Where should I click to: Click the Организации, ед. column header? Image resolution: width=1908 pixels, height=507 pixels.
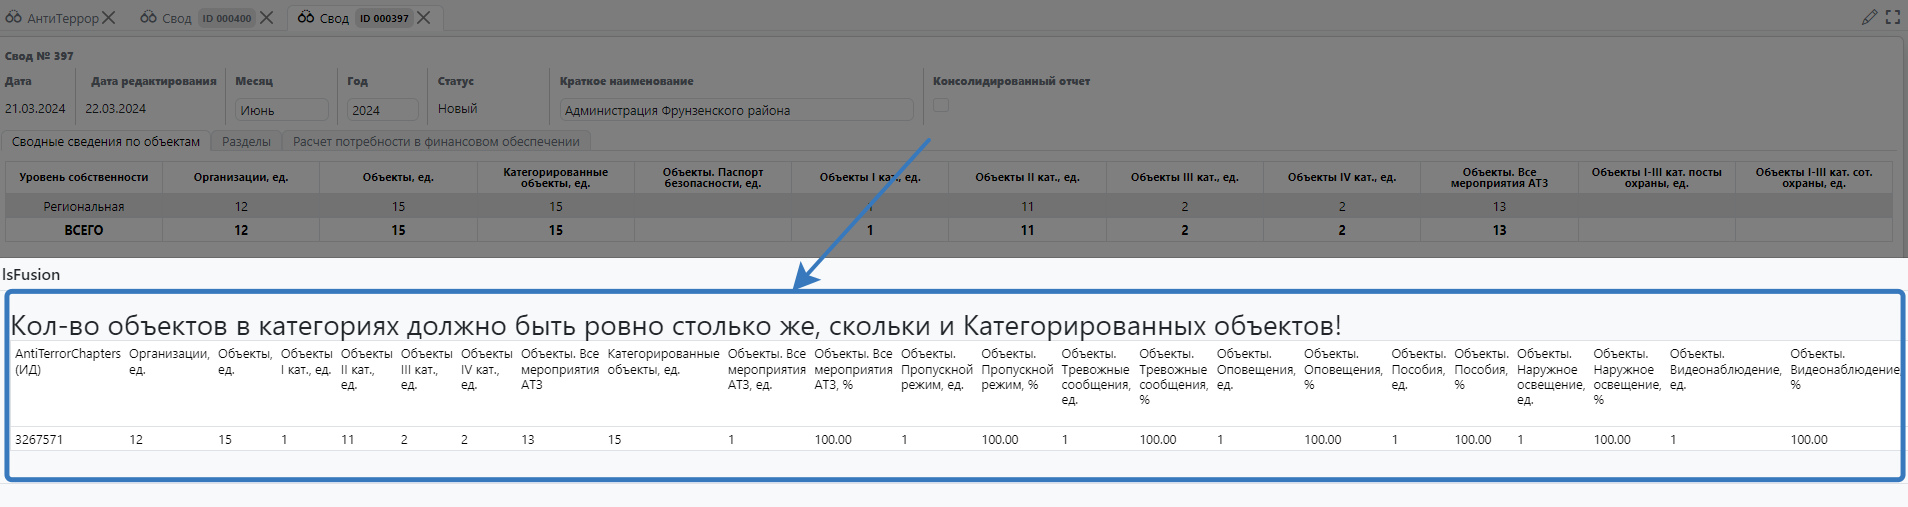[x=241, y=178]
